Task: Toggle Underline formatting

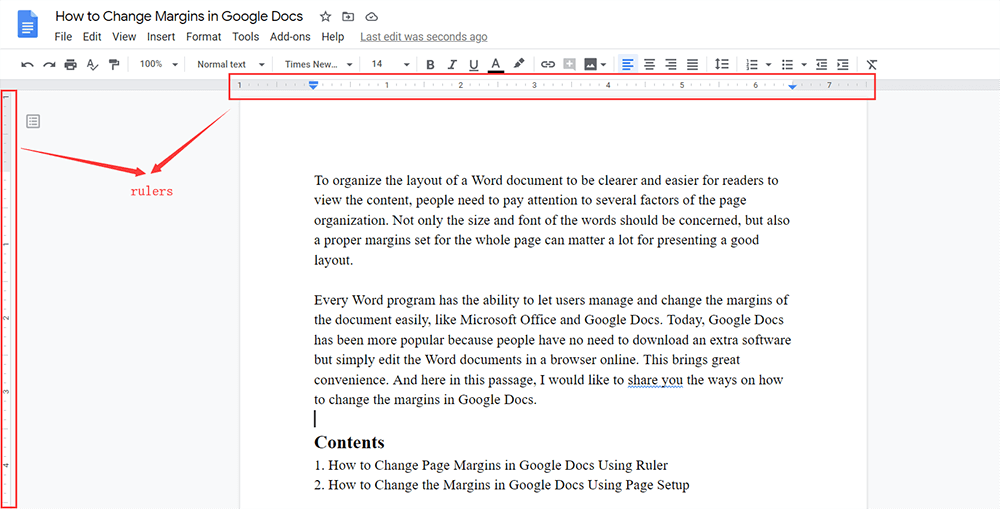Action: click(x=473, y=64)
